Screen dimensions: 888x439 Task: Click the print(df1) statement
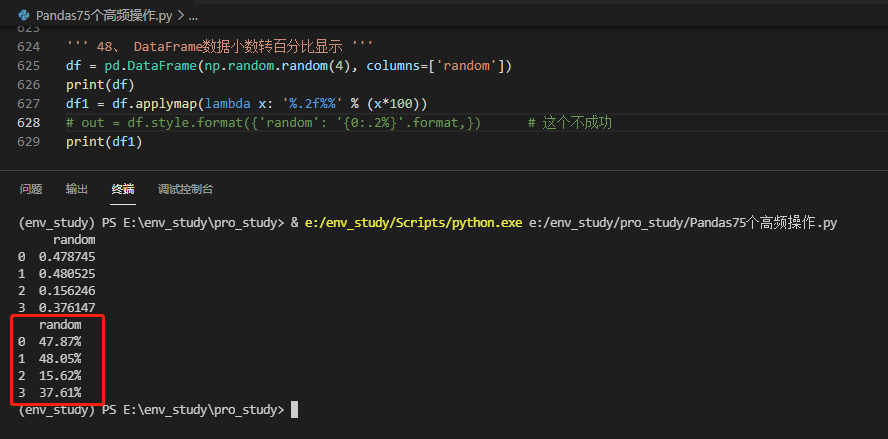click(x=104, y=142)
